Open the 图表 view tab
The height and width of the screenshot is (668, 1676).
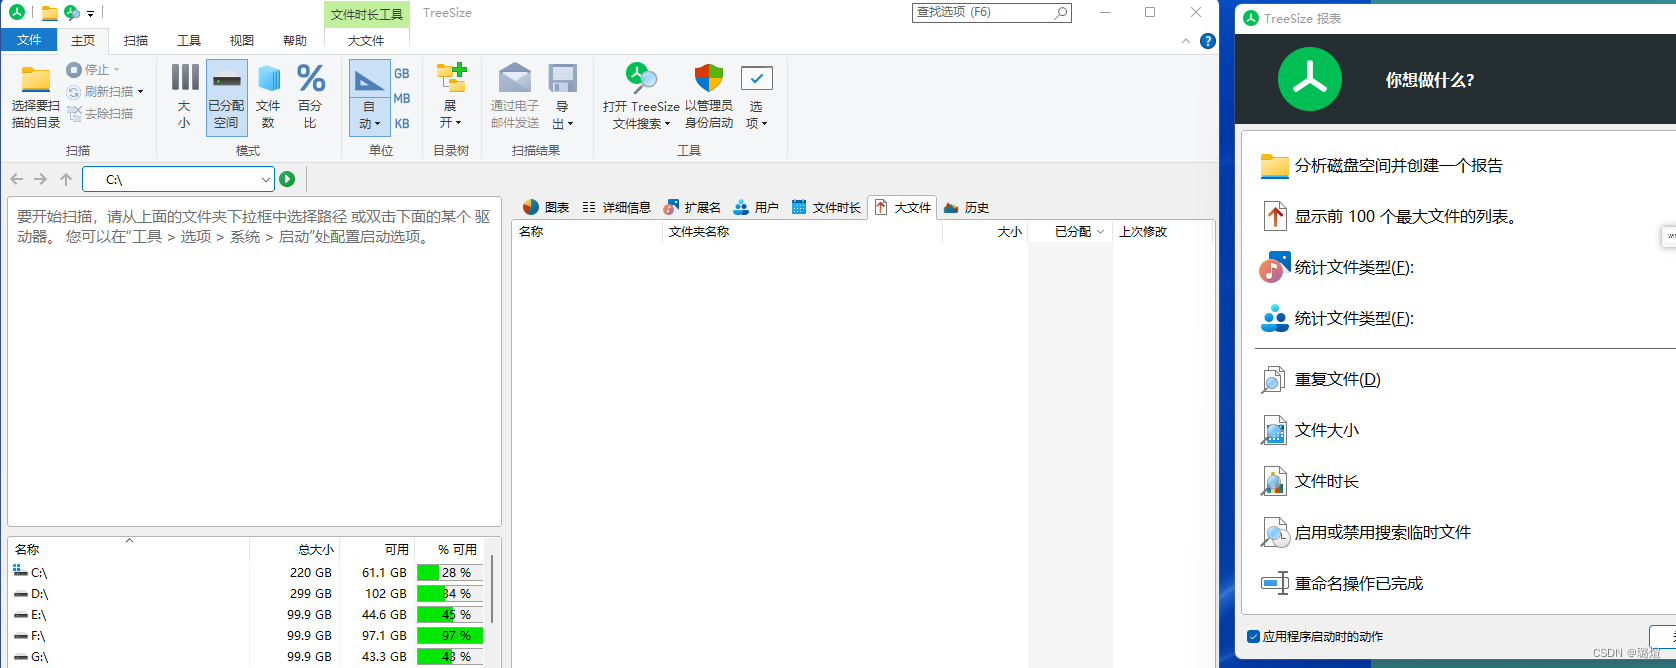coord(546,207)
